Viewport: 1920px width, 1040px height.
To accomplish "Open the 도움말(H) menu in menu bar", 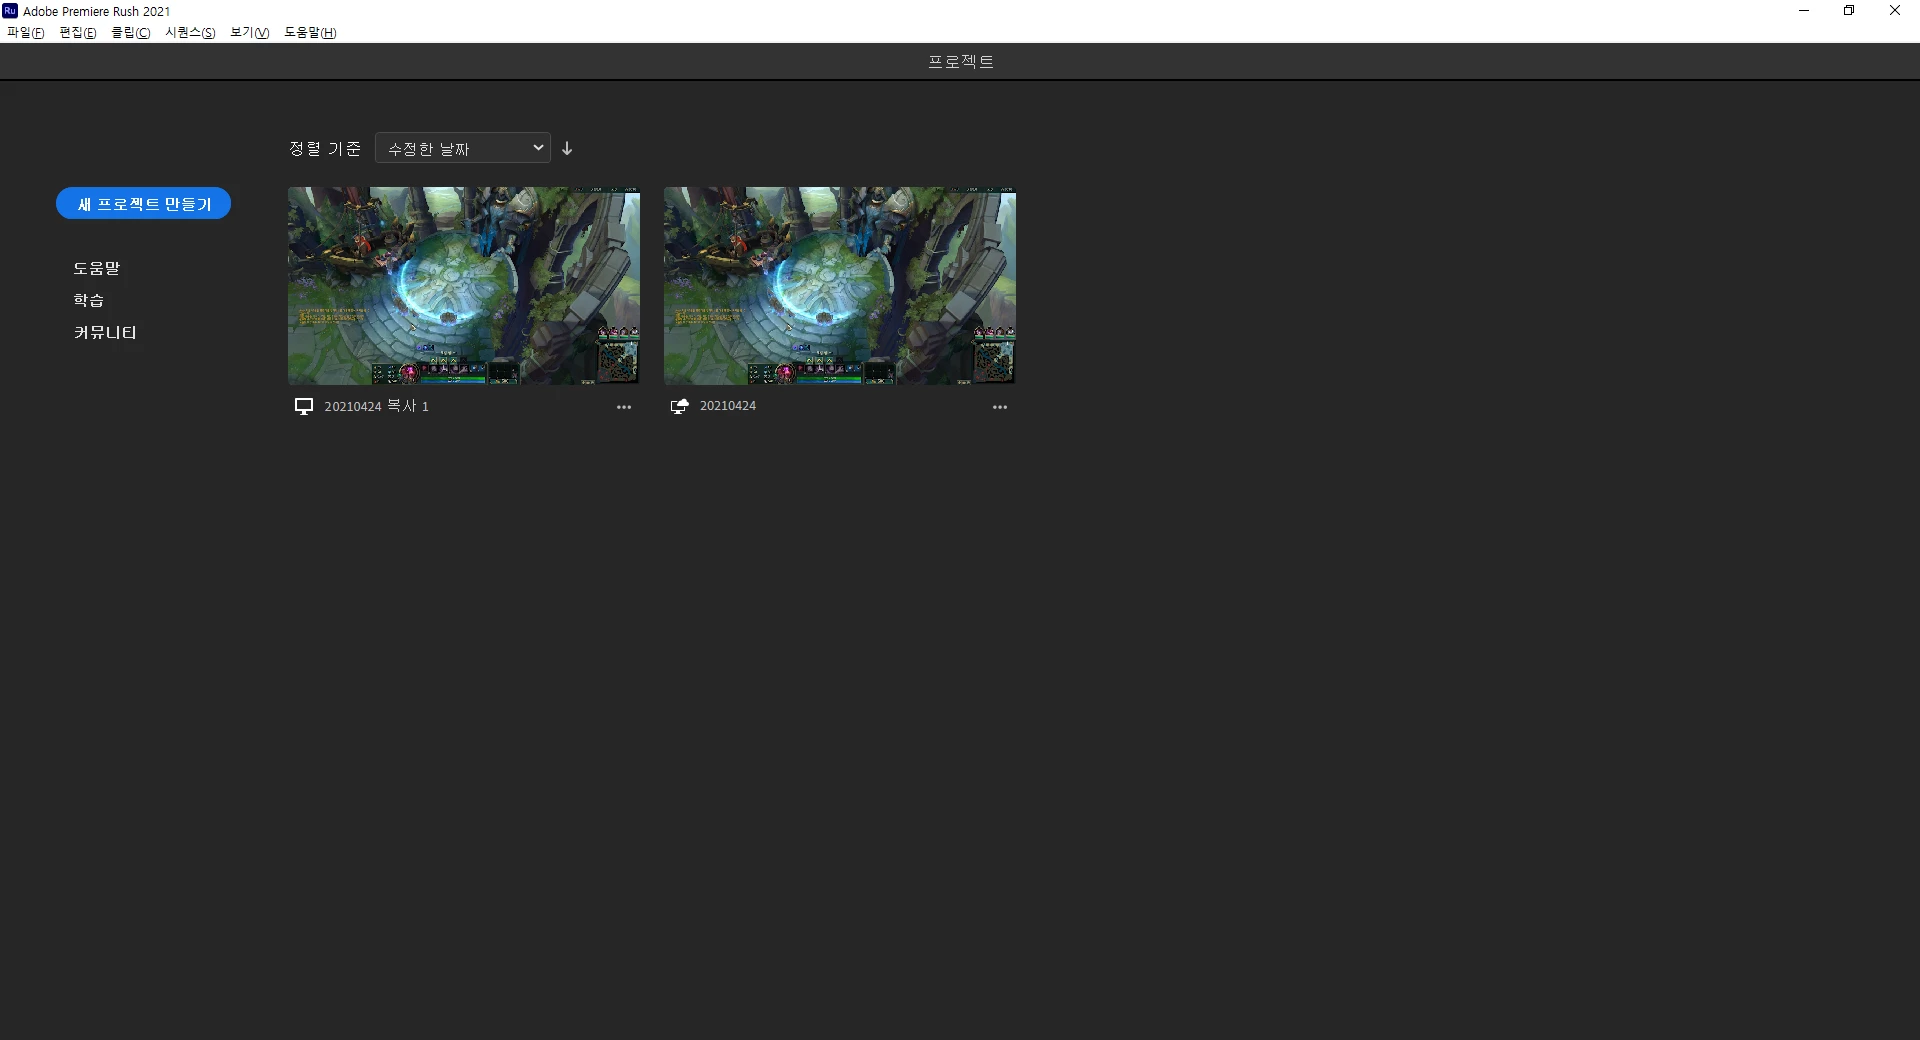I will [x=310, y=32].
